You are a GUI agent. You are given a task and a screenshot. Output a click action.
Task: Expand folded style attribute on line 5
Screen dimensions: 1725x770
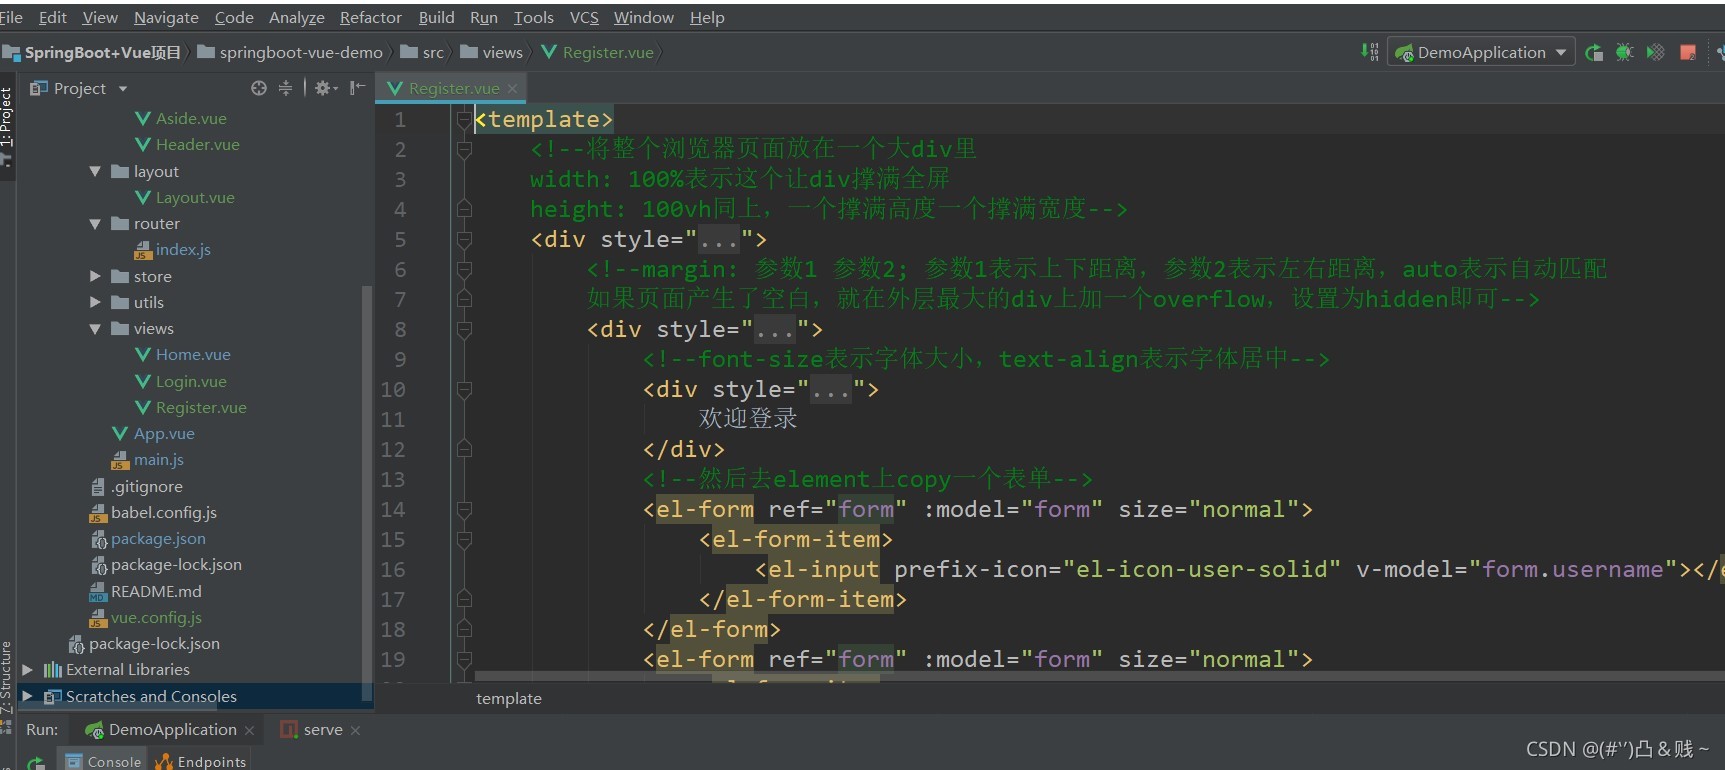pos(719,240)
